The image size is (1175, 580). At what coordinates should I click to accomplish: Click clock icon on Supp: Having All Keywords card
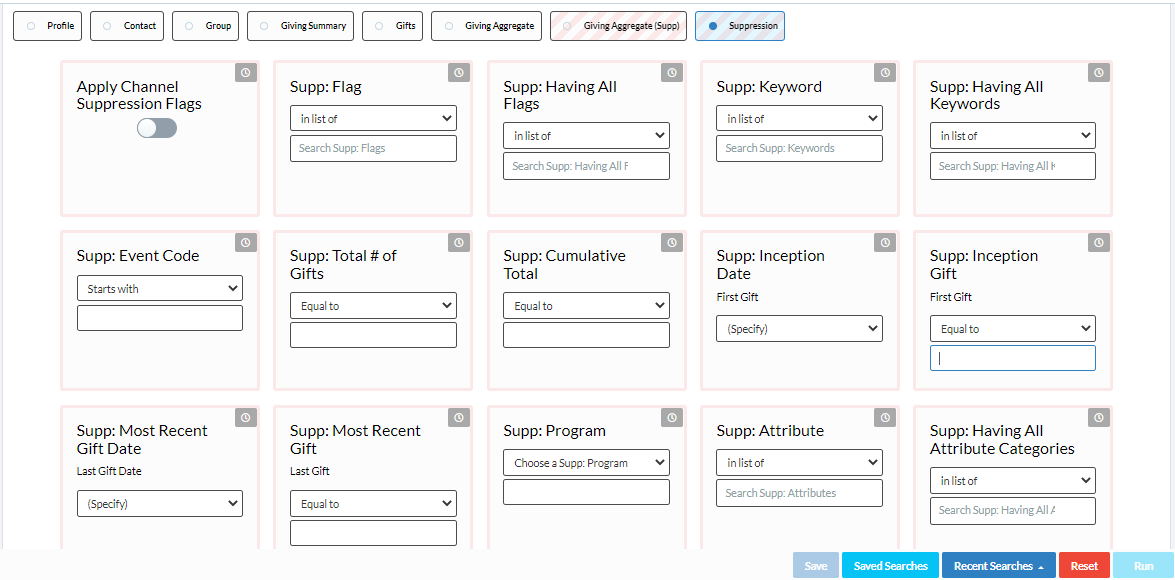coord(1099,73)
